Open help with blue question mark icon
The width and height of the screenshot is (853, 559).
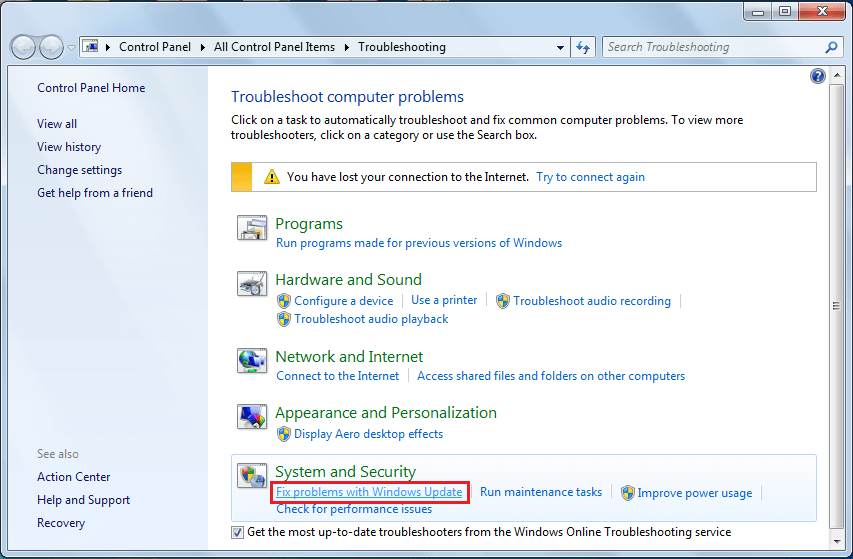[x=818, y=76]
